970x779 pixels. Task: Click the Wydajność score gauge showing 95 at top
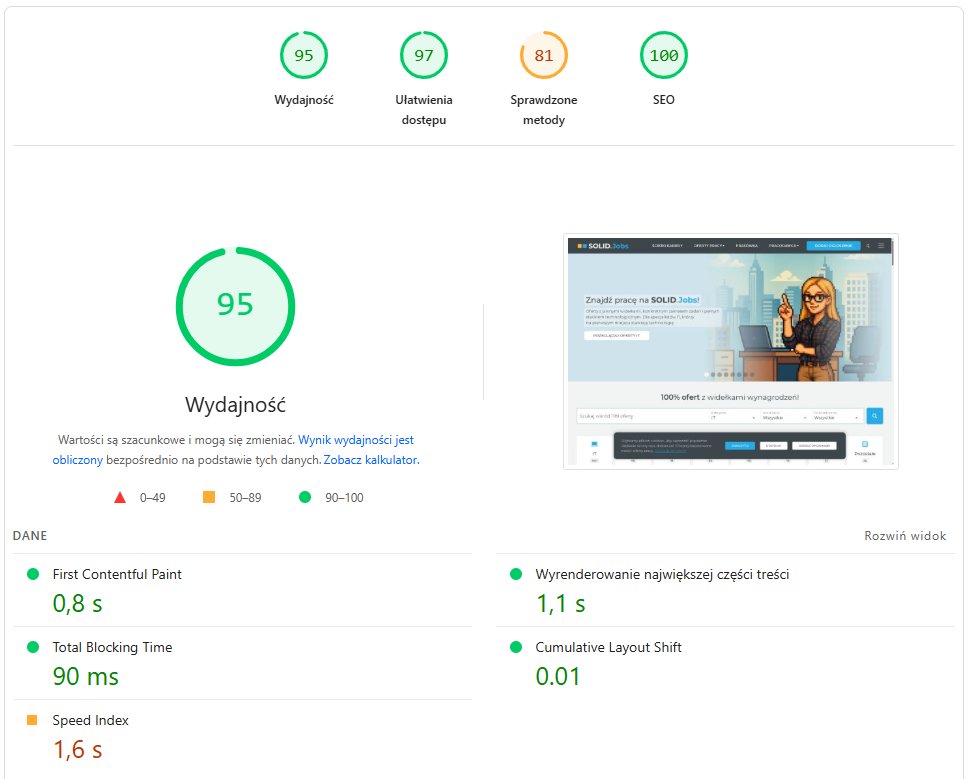304,55
